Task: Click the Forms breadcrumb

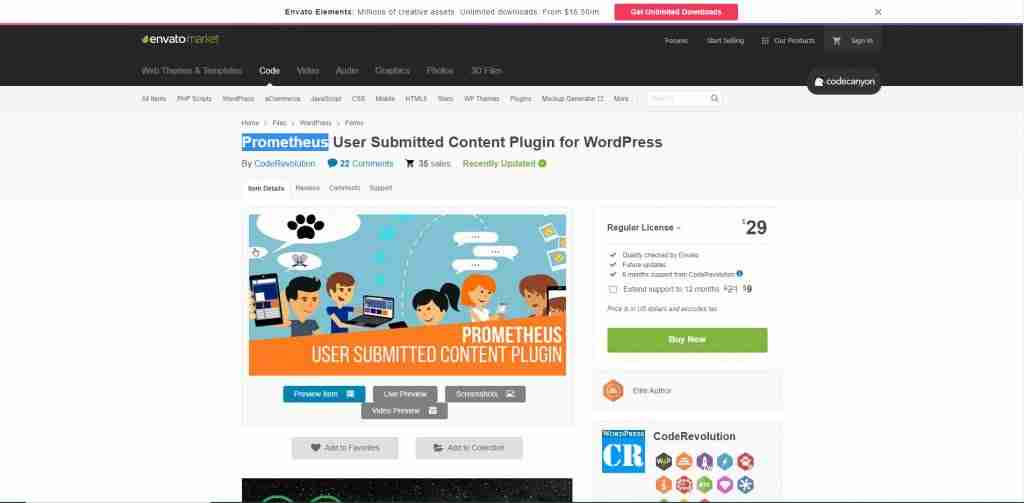Action: coord(354,123)
